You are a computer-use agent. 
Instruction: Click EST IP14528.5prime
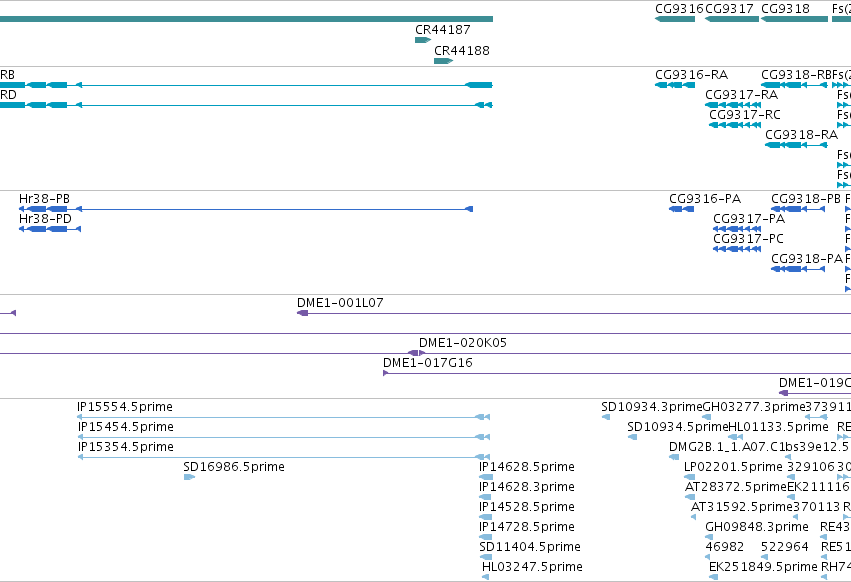tap(527, 507)
